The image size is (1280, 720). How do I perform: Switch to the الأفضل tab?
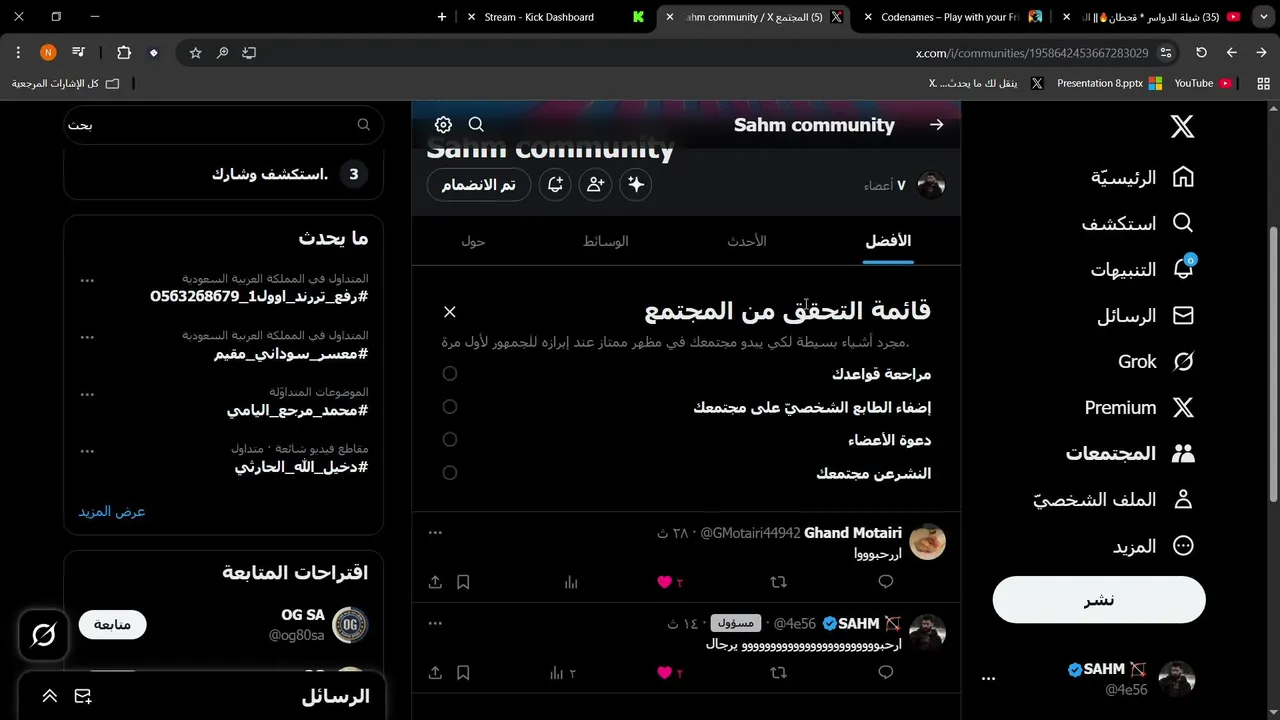[888, 241]
